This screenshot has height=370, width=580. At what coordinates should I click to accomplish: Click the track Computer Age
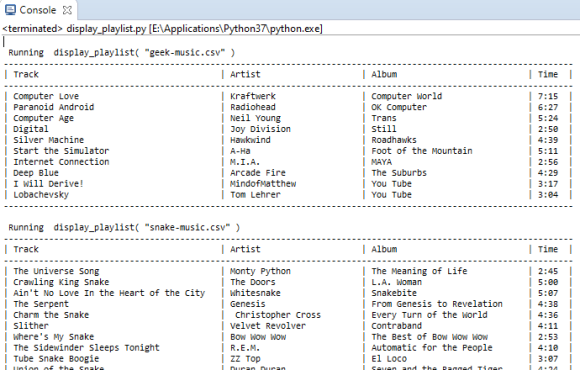[43, 118]
